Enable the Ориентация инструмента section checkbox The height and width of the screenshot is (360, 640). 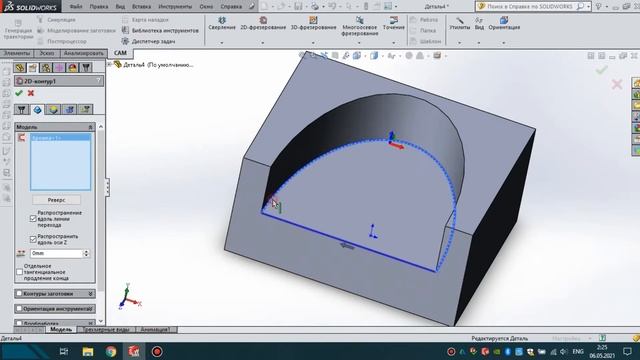point(19,309)
